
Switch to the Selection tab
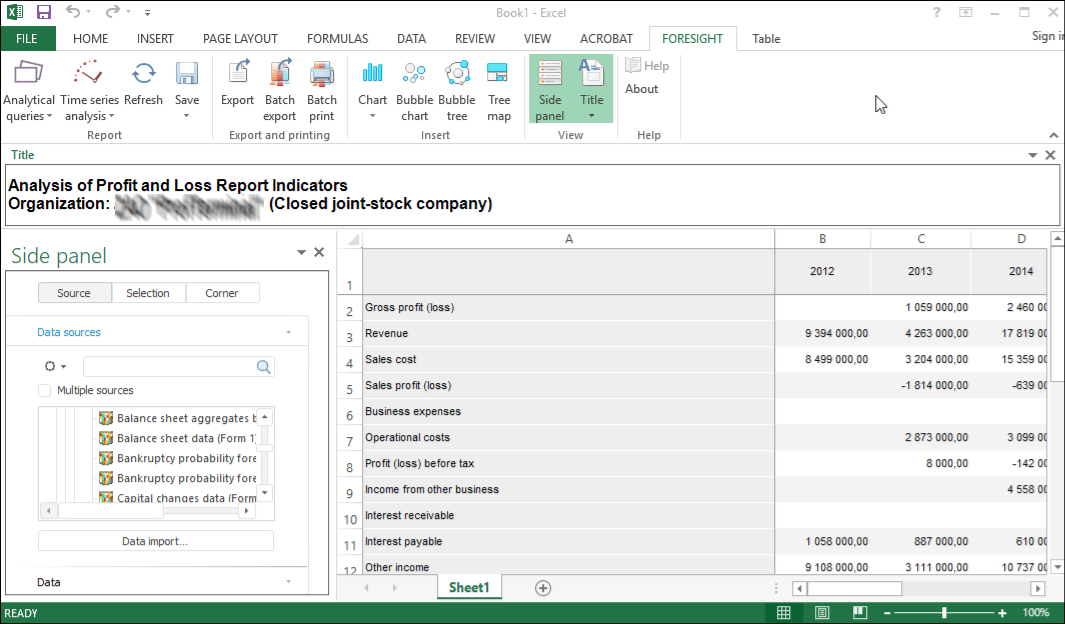(148, 293)
